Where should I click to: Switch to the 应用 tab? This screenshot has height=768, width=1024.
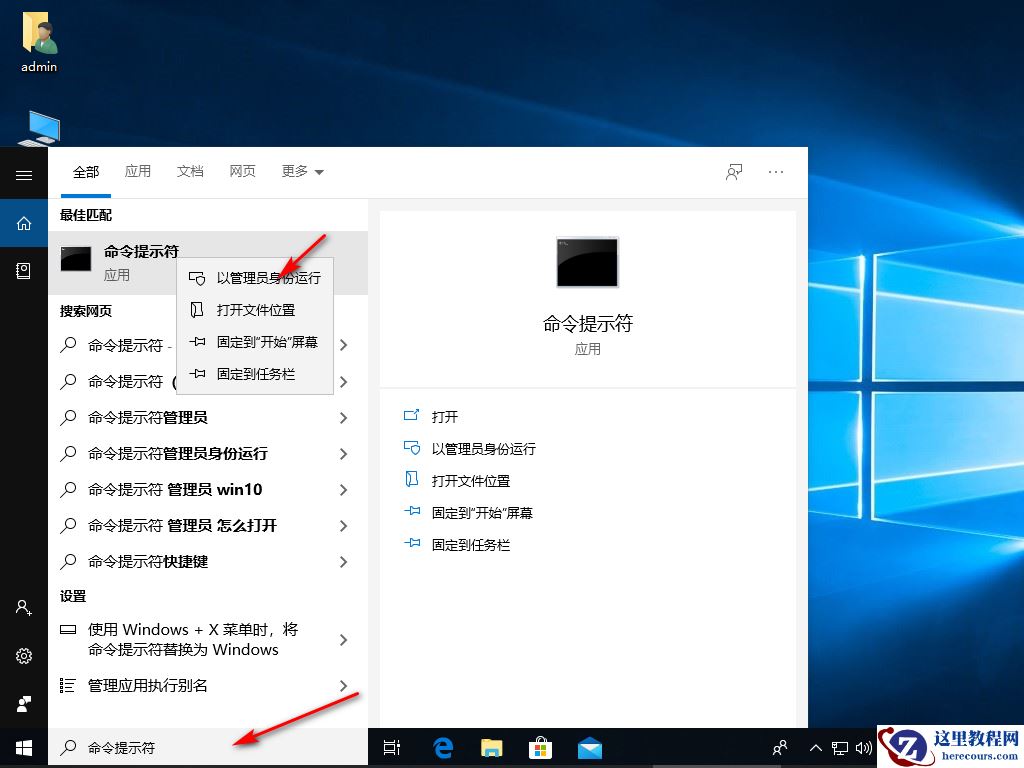click(138, 171)
